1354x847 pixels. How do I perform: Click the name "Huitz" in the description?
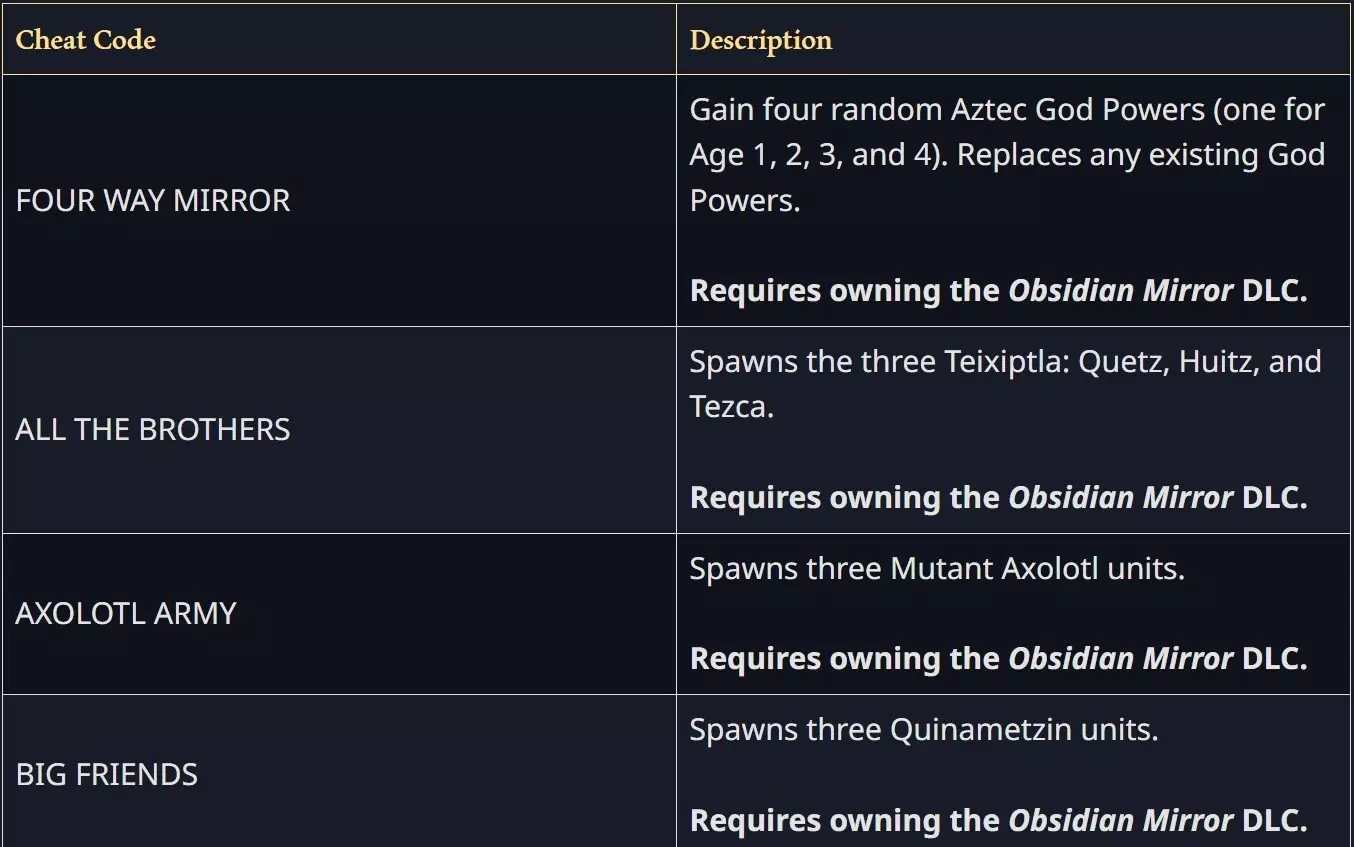[x=1218, y=361]
